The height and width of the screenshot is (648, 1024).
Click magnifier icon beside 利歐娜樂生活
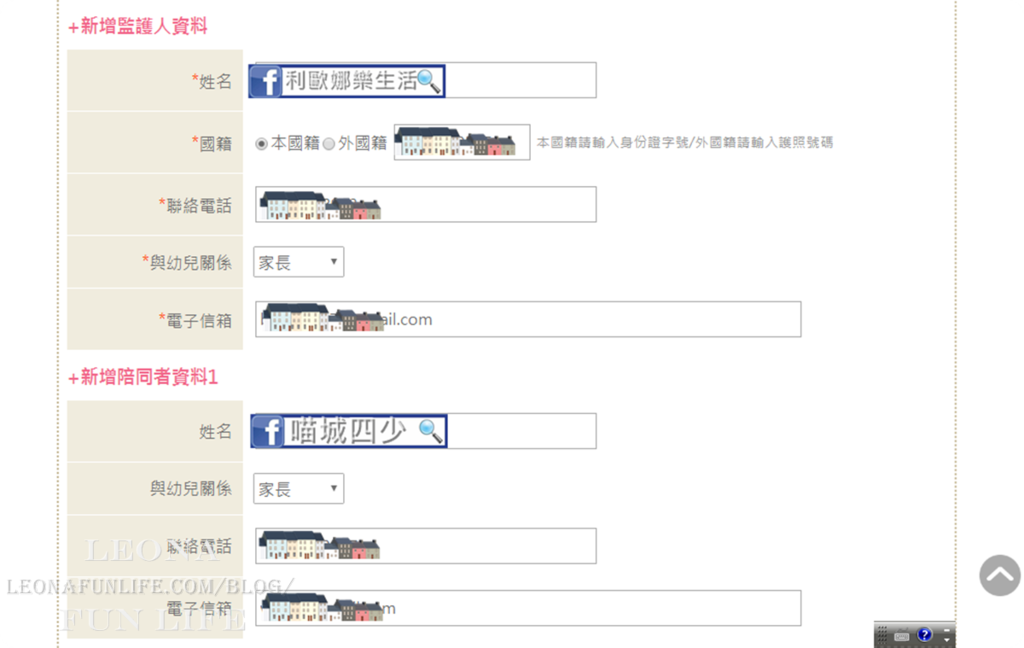[429, 81]
